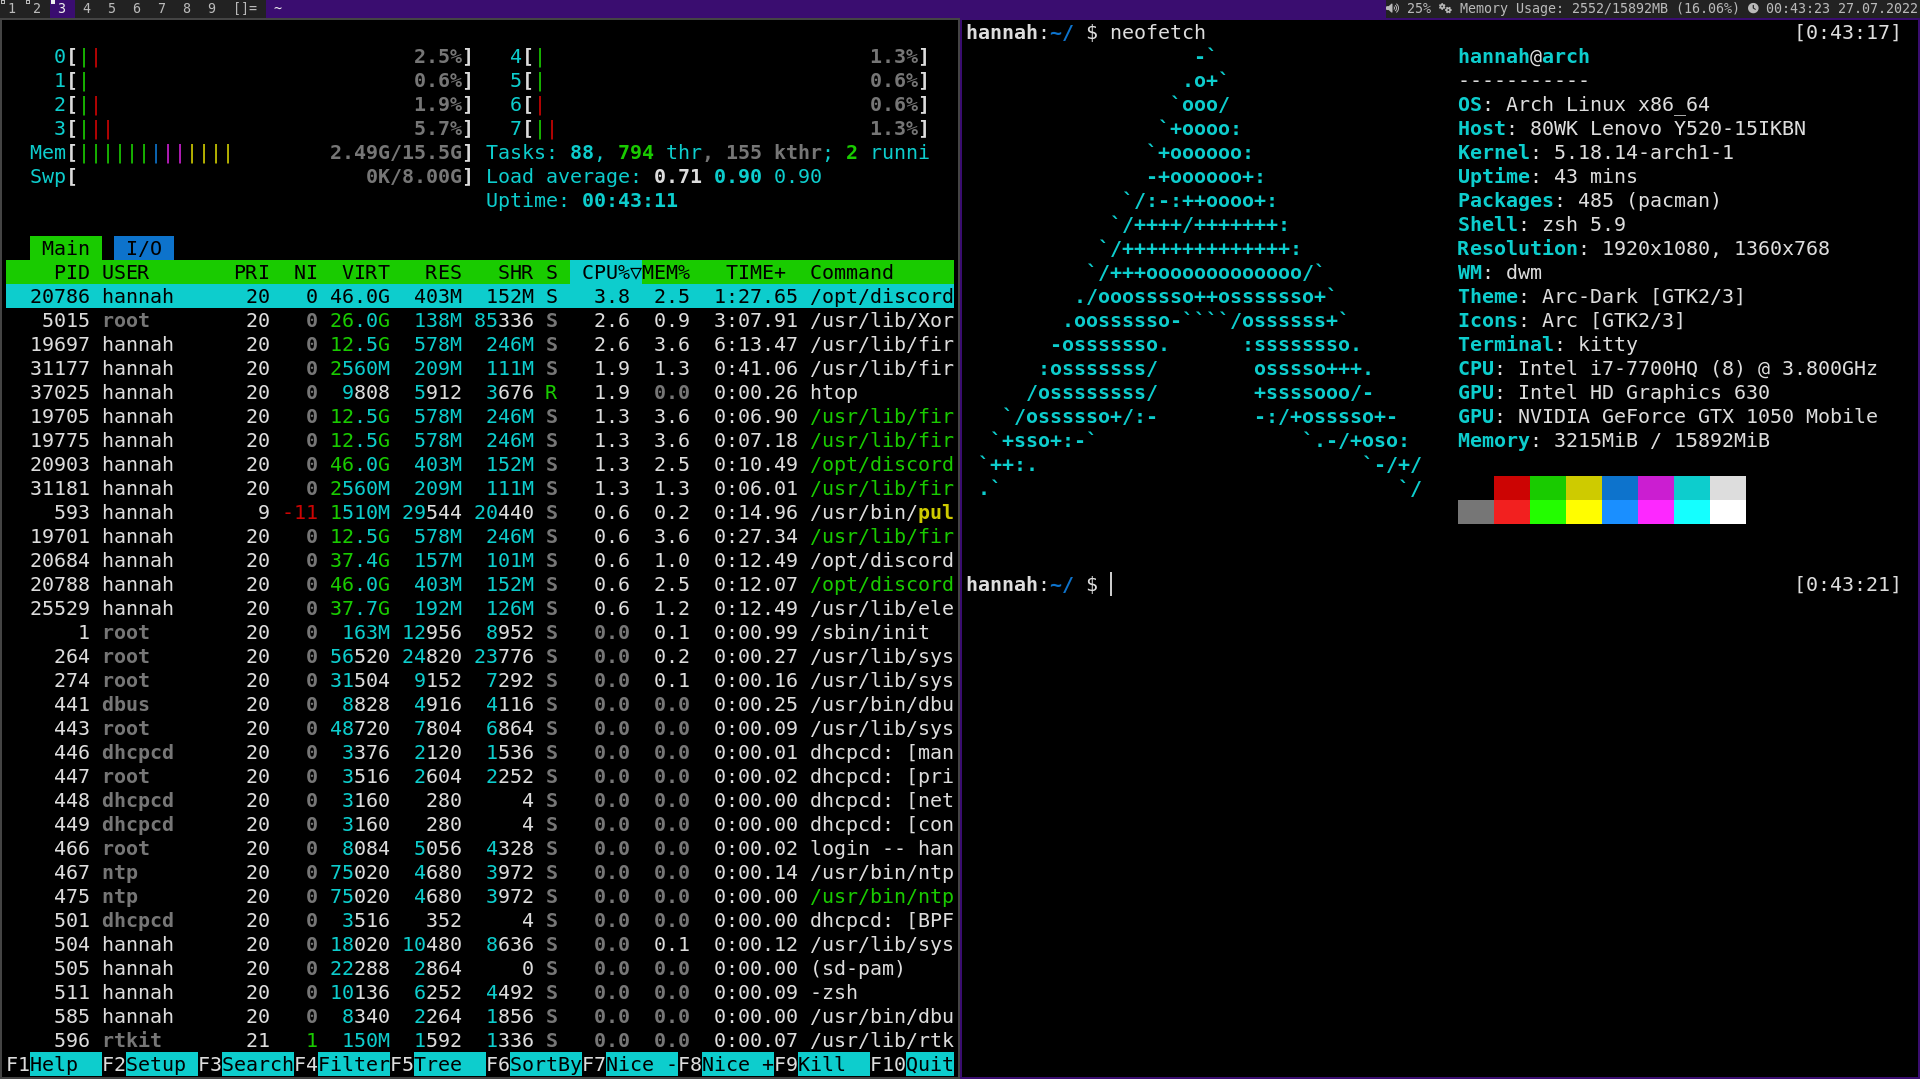Select the Xorg process row PID 5015

click(480, 320)
